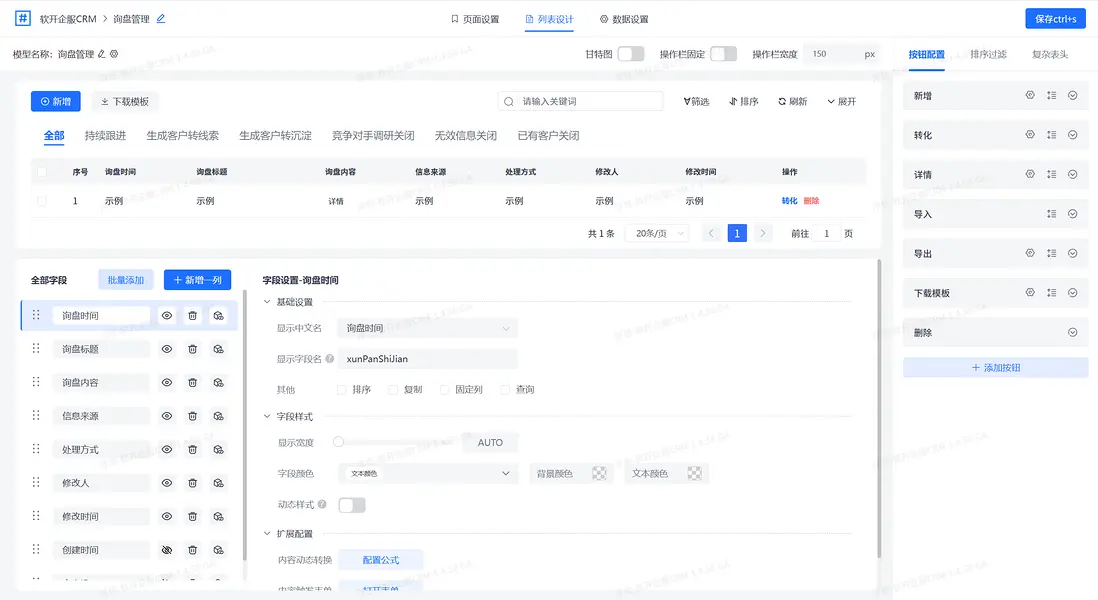Screen dimensions: 1098x600
Task: Open settings icon for 详情 button config
Action: pos(1030,174)
